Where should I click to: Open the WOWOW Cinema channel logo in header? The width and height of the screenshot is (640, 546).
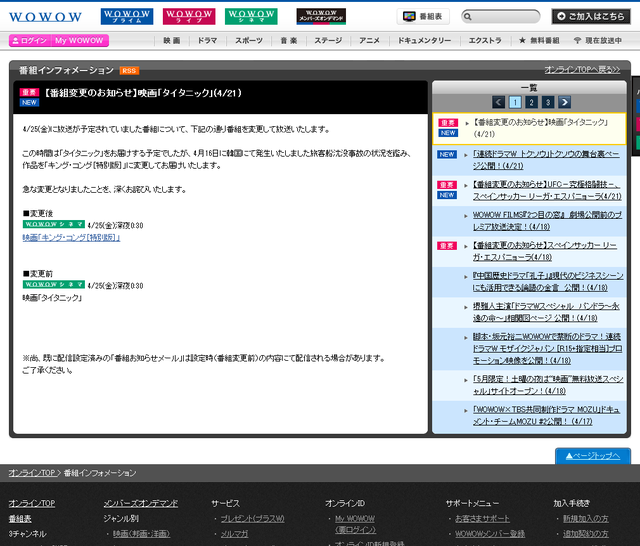point(251,16)
